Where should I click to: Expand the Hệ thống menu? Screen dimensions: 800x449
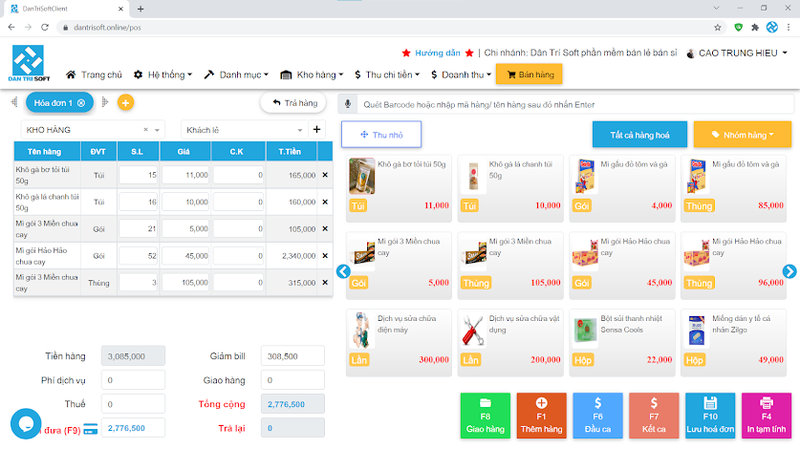point(163,75)
